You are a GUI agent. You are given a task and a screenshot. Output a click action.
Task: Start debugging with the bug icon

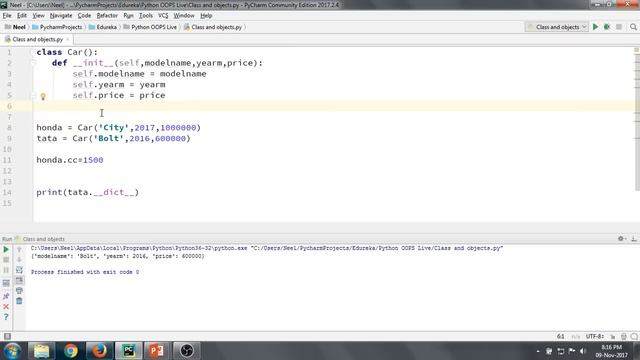click(607, 27)
